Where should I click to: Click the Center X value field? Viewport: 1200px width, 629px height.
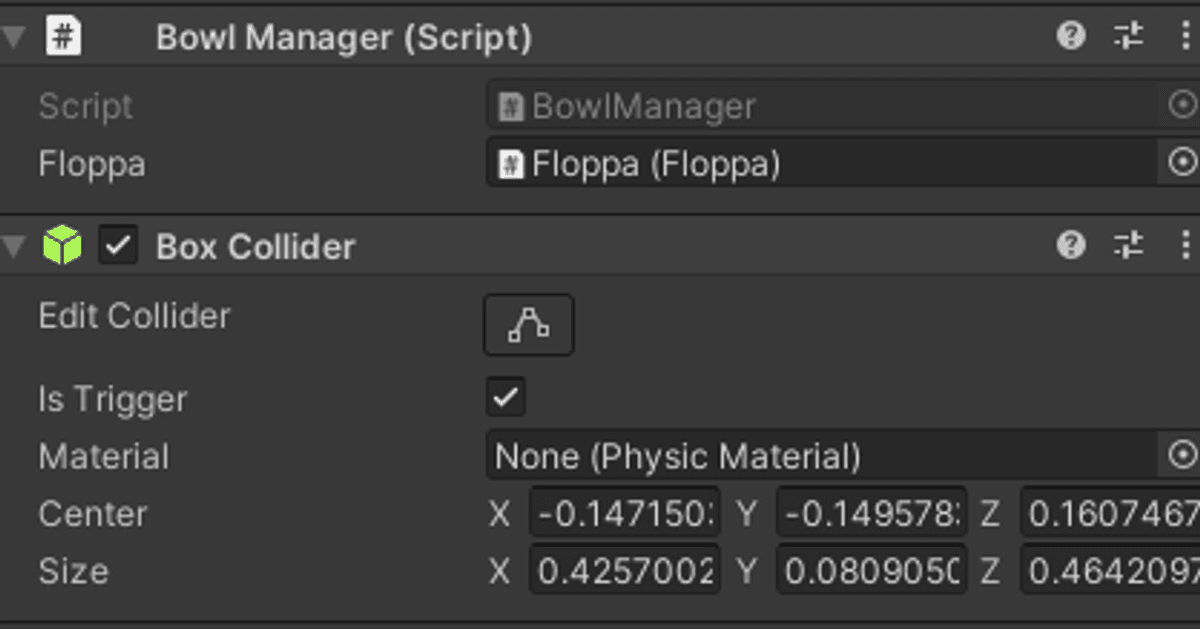coord(624,514)
